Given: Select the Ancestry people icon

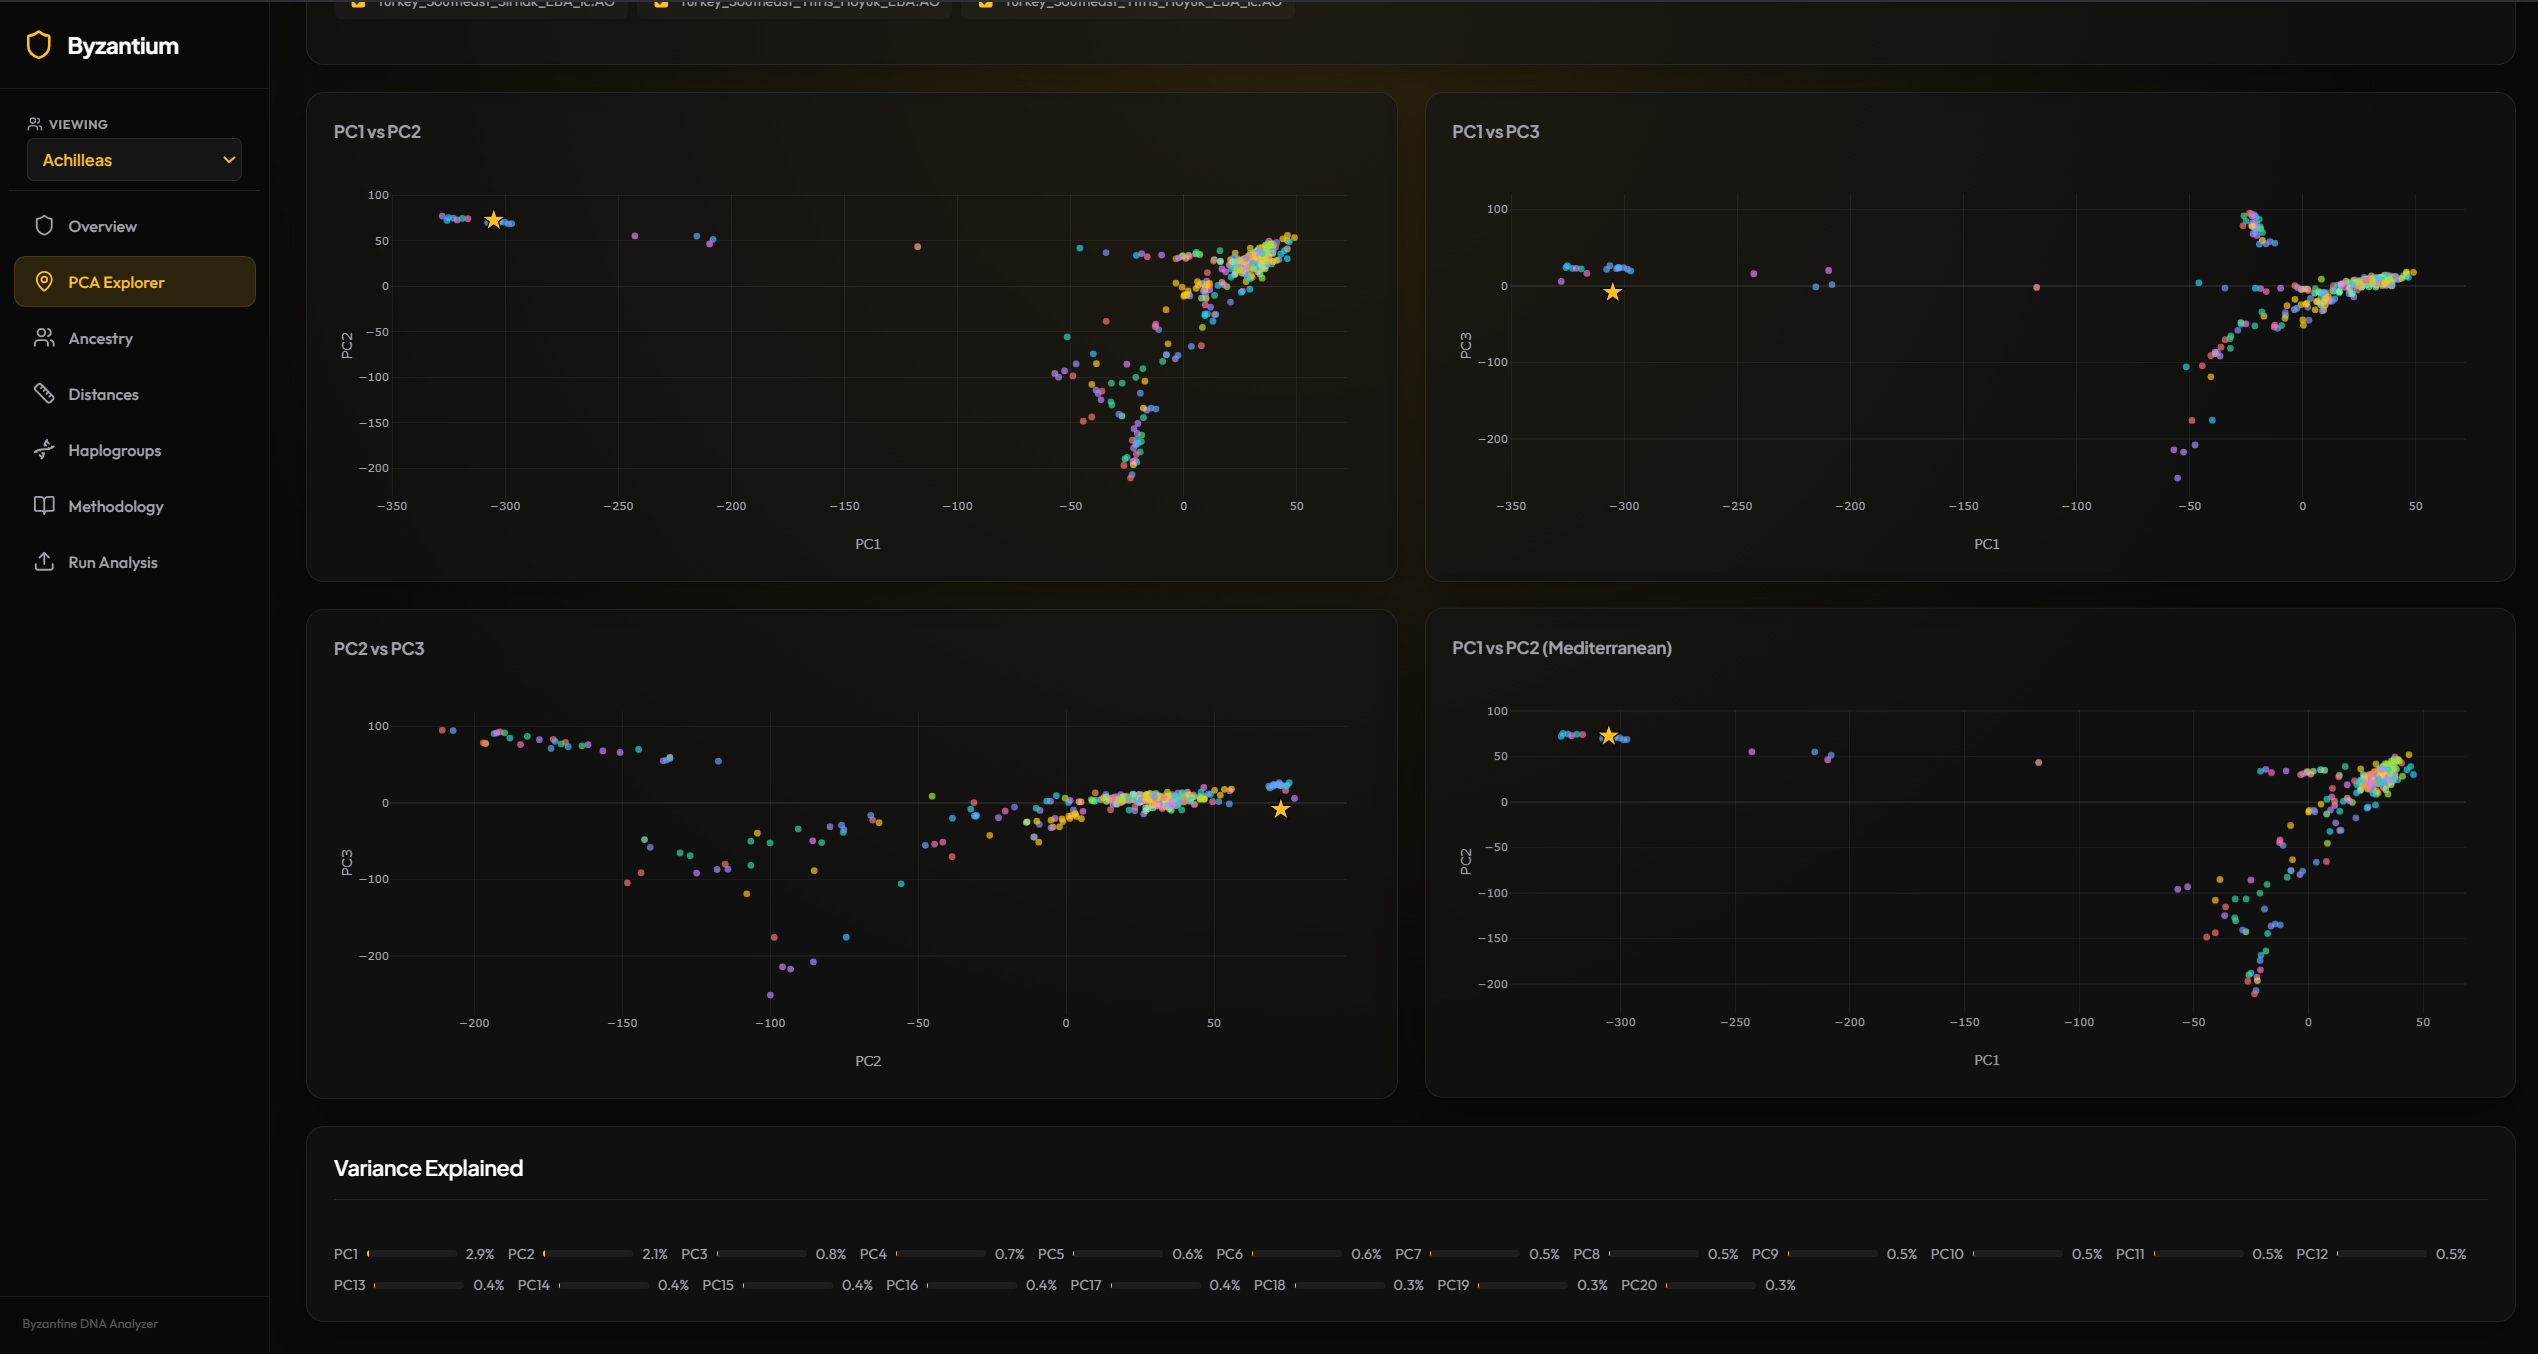Looking at the screenshot, I should click(x=44, y=337).
